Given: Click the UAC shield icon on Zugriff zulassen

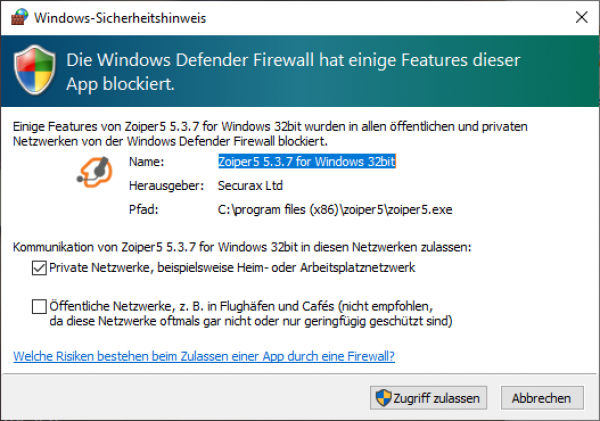Looking at the screenshot, I should 383,398.
